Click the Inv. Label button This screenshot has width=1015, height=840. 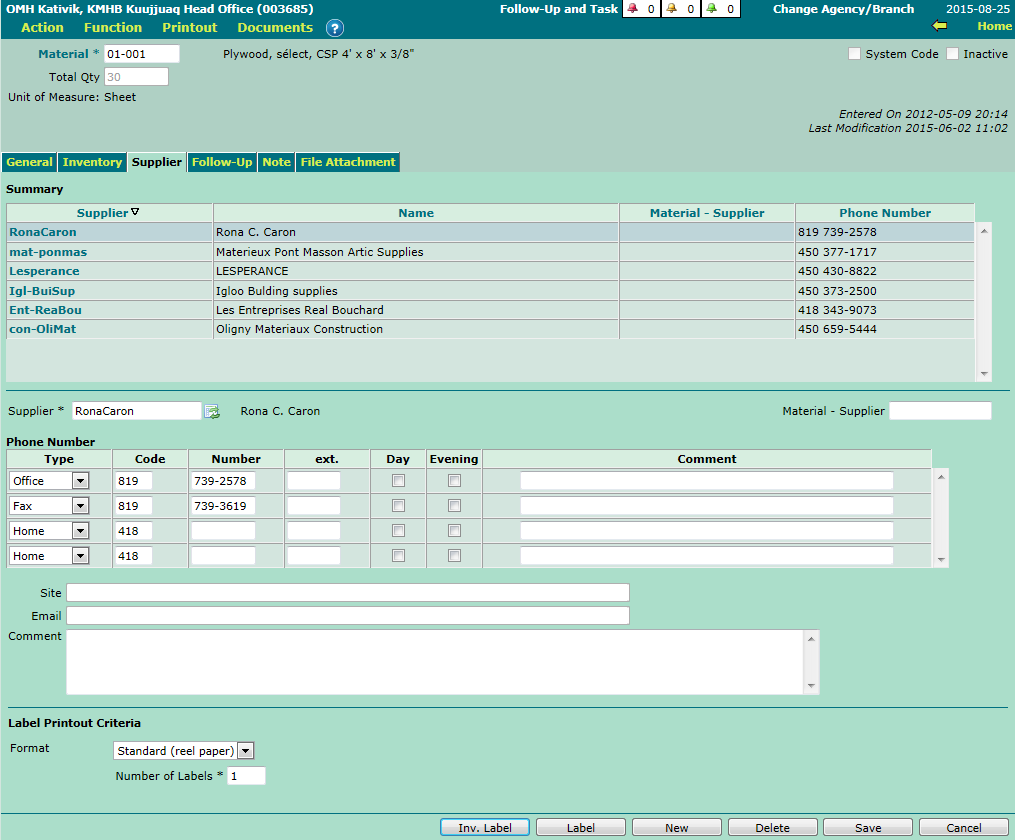coord(485,828)
